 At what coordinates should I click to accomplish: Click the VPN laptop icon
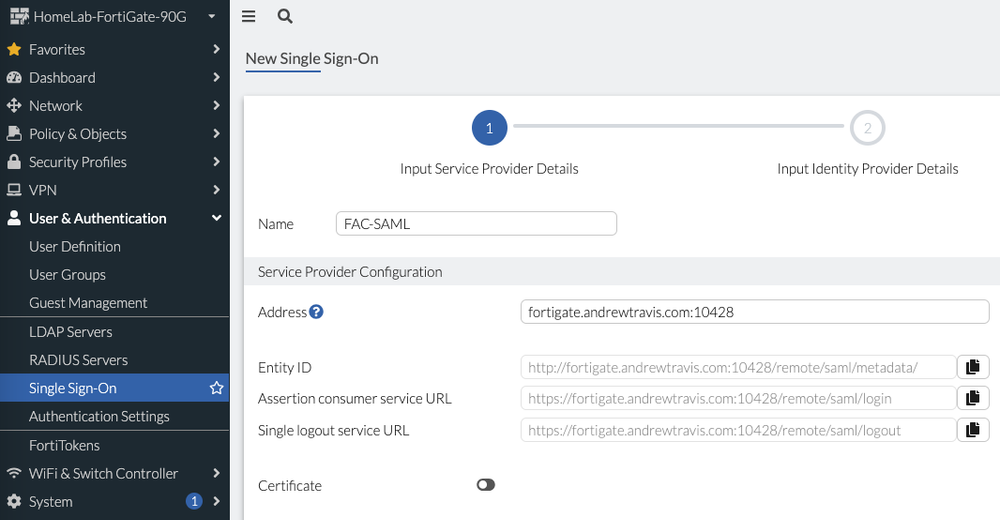click(14, 190)
